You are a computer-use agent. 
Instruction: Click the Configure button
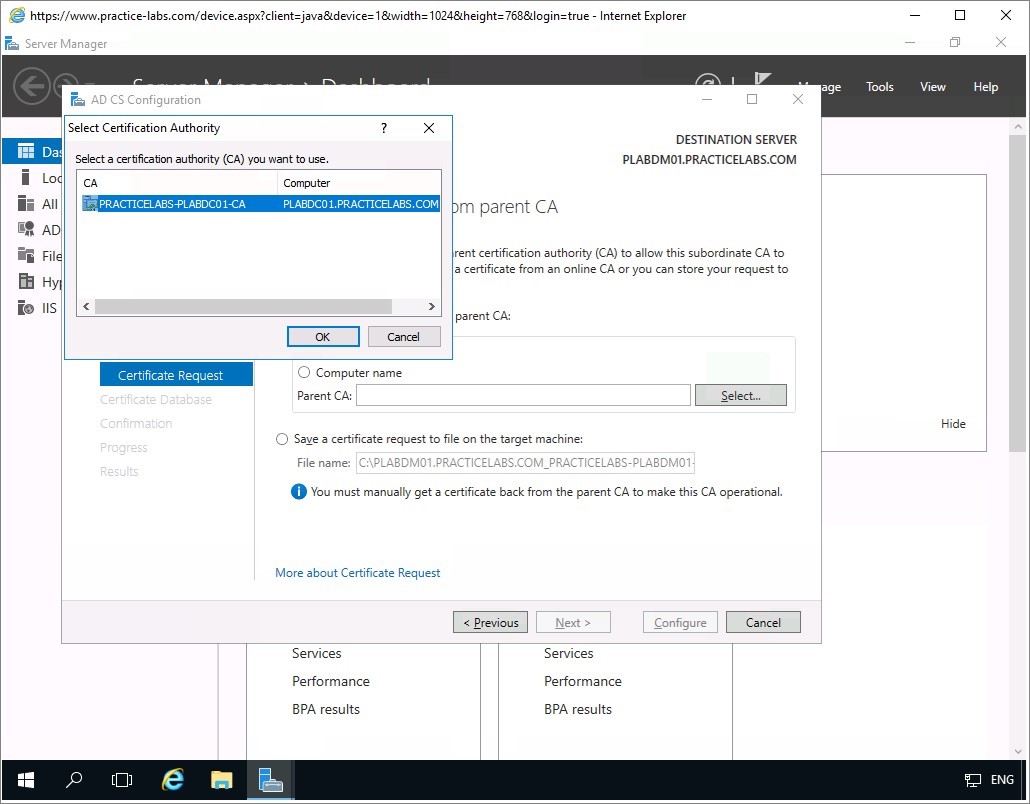tap(680, 622)
